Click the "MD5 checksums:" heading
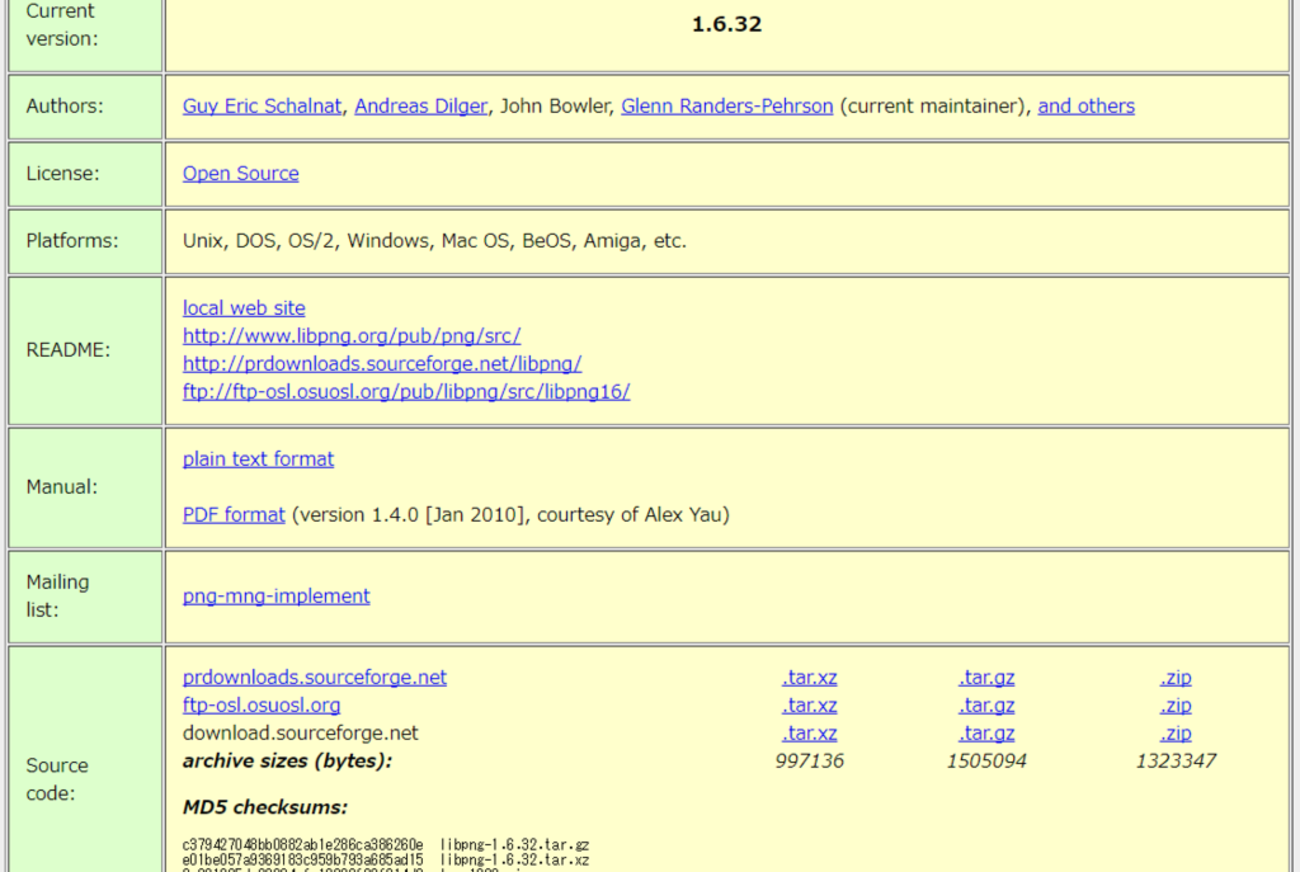The image size is (1300, 872). click(265, 807)
